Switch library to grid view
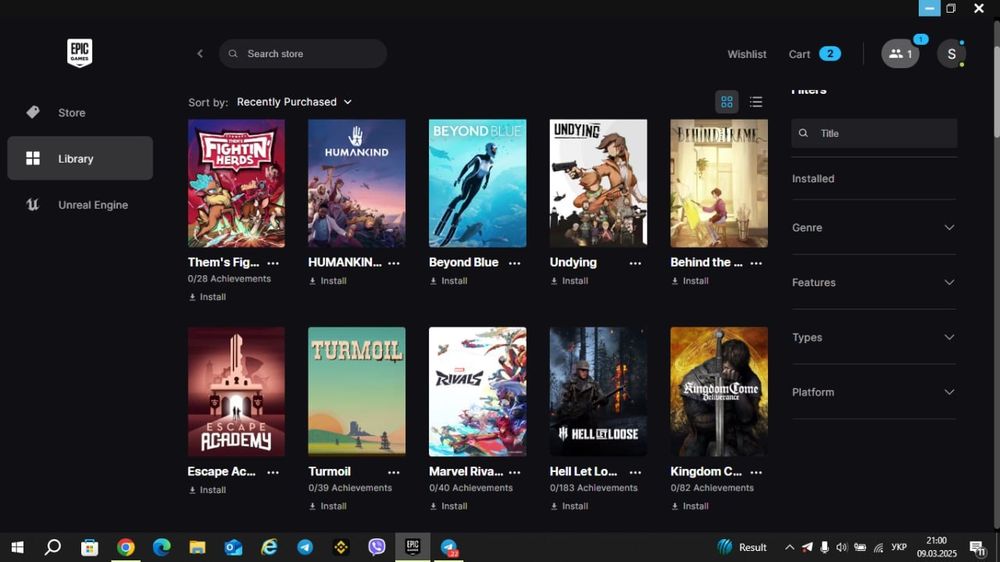Screen dimensions: 1000x562 (726, 102)
